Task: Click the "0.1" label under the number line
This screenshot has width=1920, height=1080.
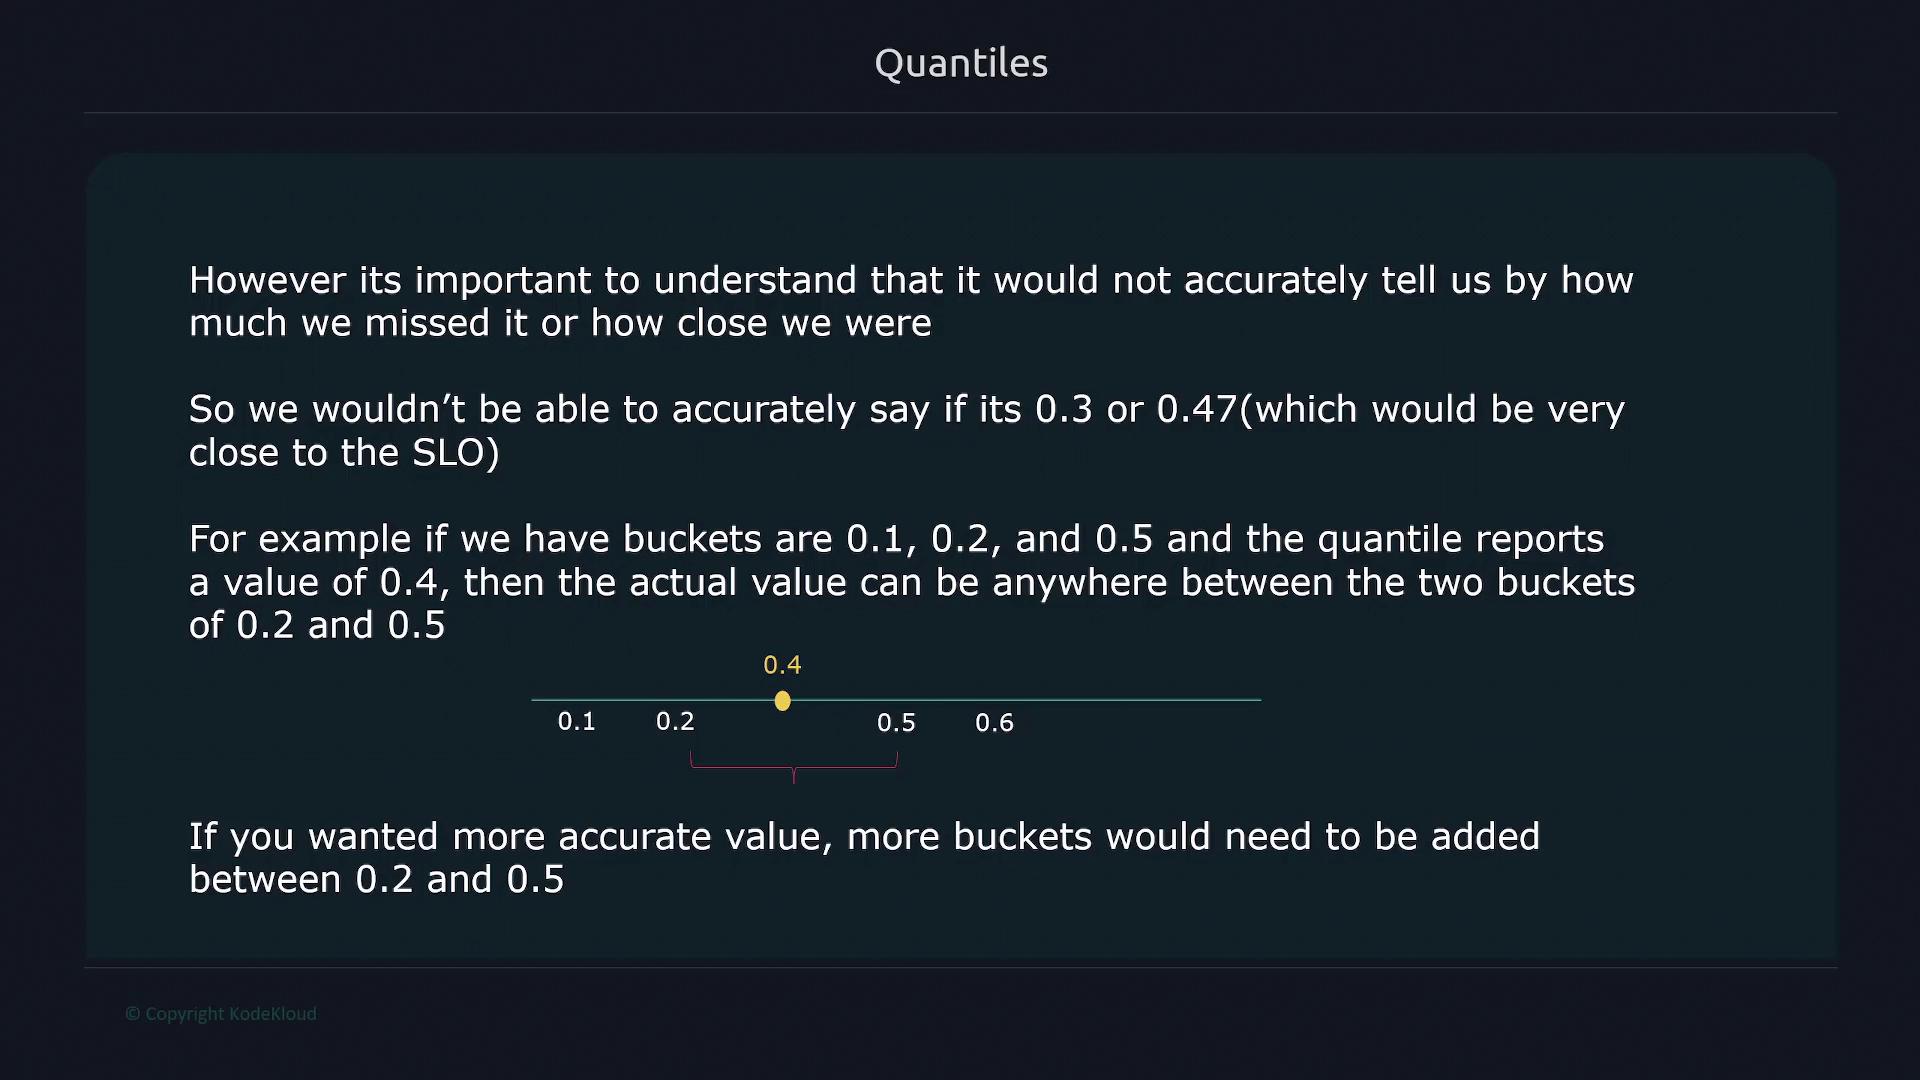Action: tap(576, 721)
